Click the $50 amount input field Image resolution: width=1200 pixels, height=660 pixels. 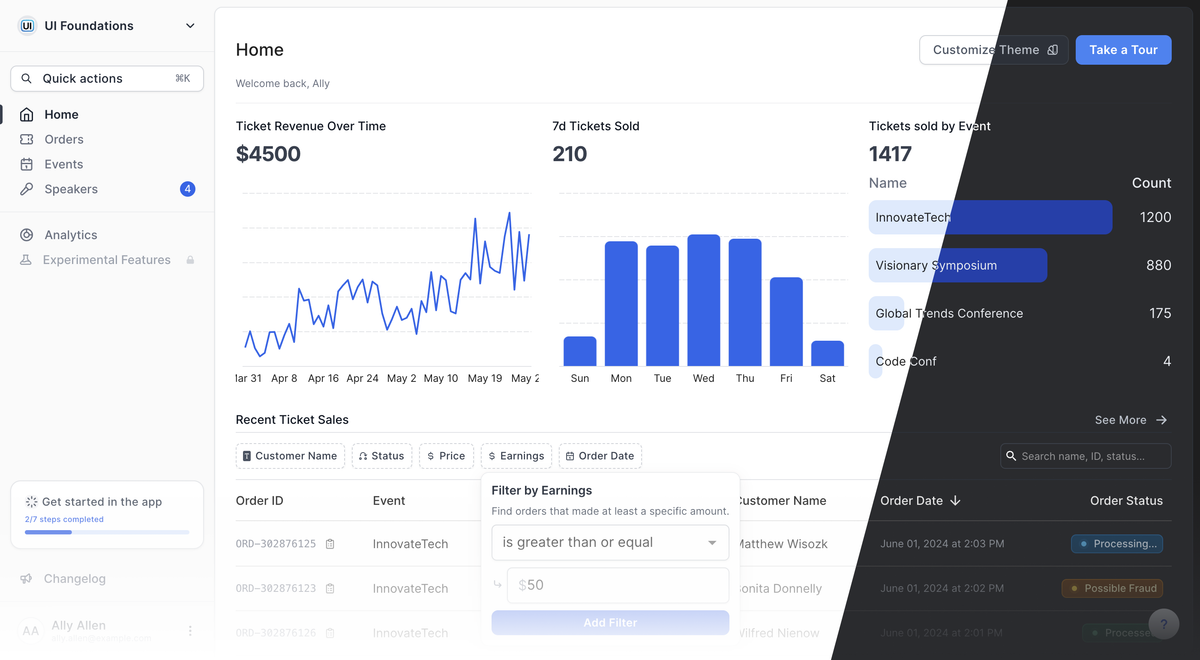point(618,585)
